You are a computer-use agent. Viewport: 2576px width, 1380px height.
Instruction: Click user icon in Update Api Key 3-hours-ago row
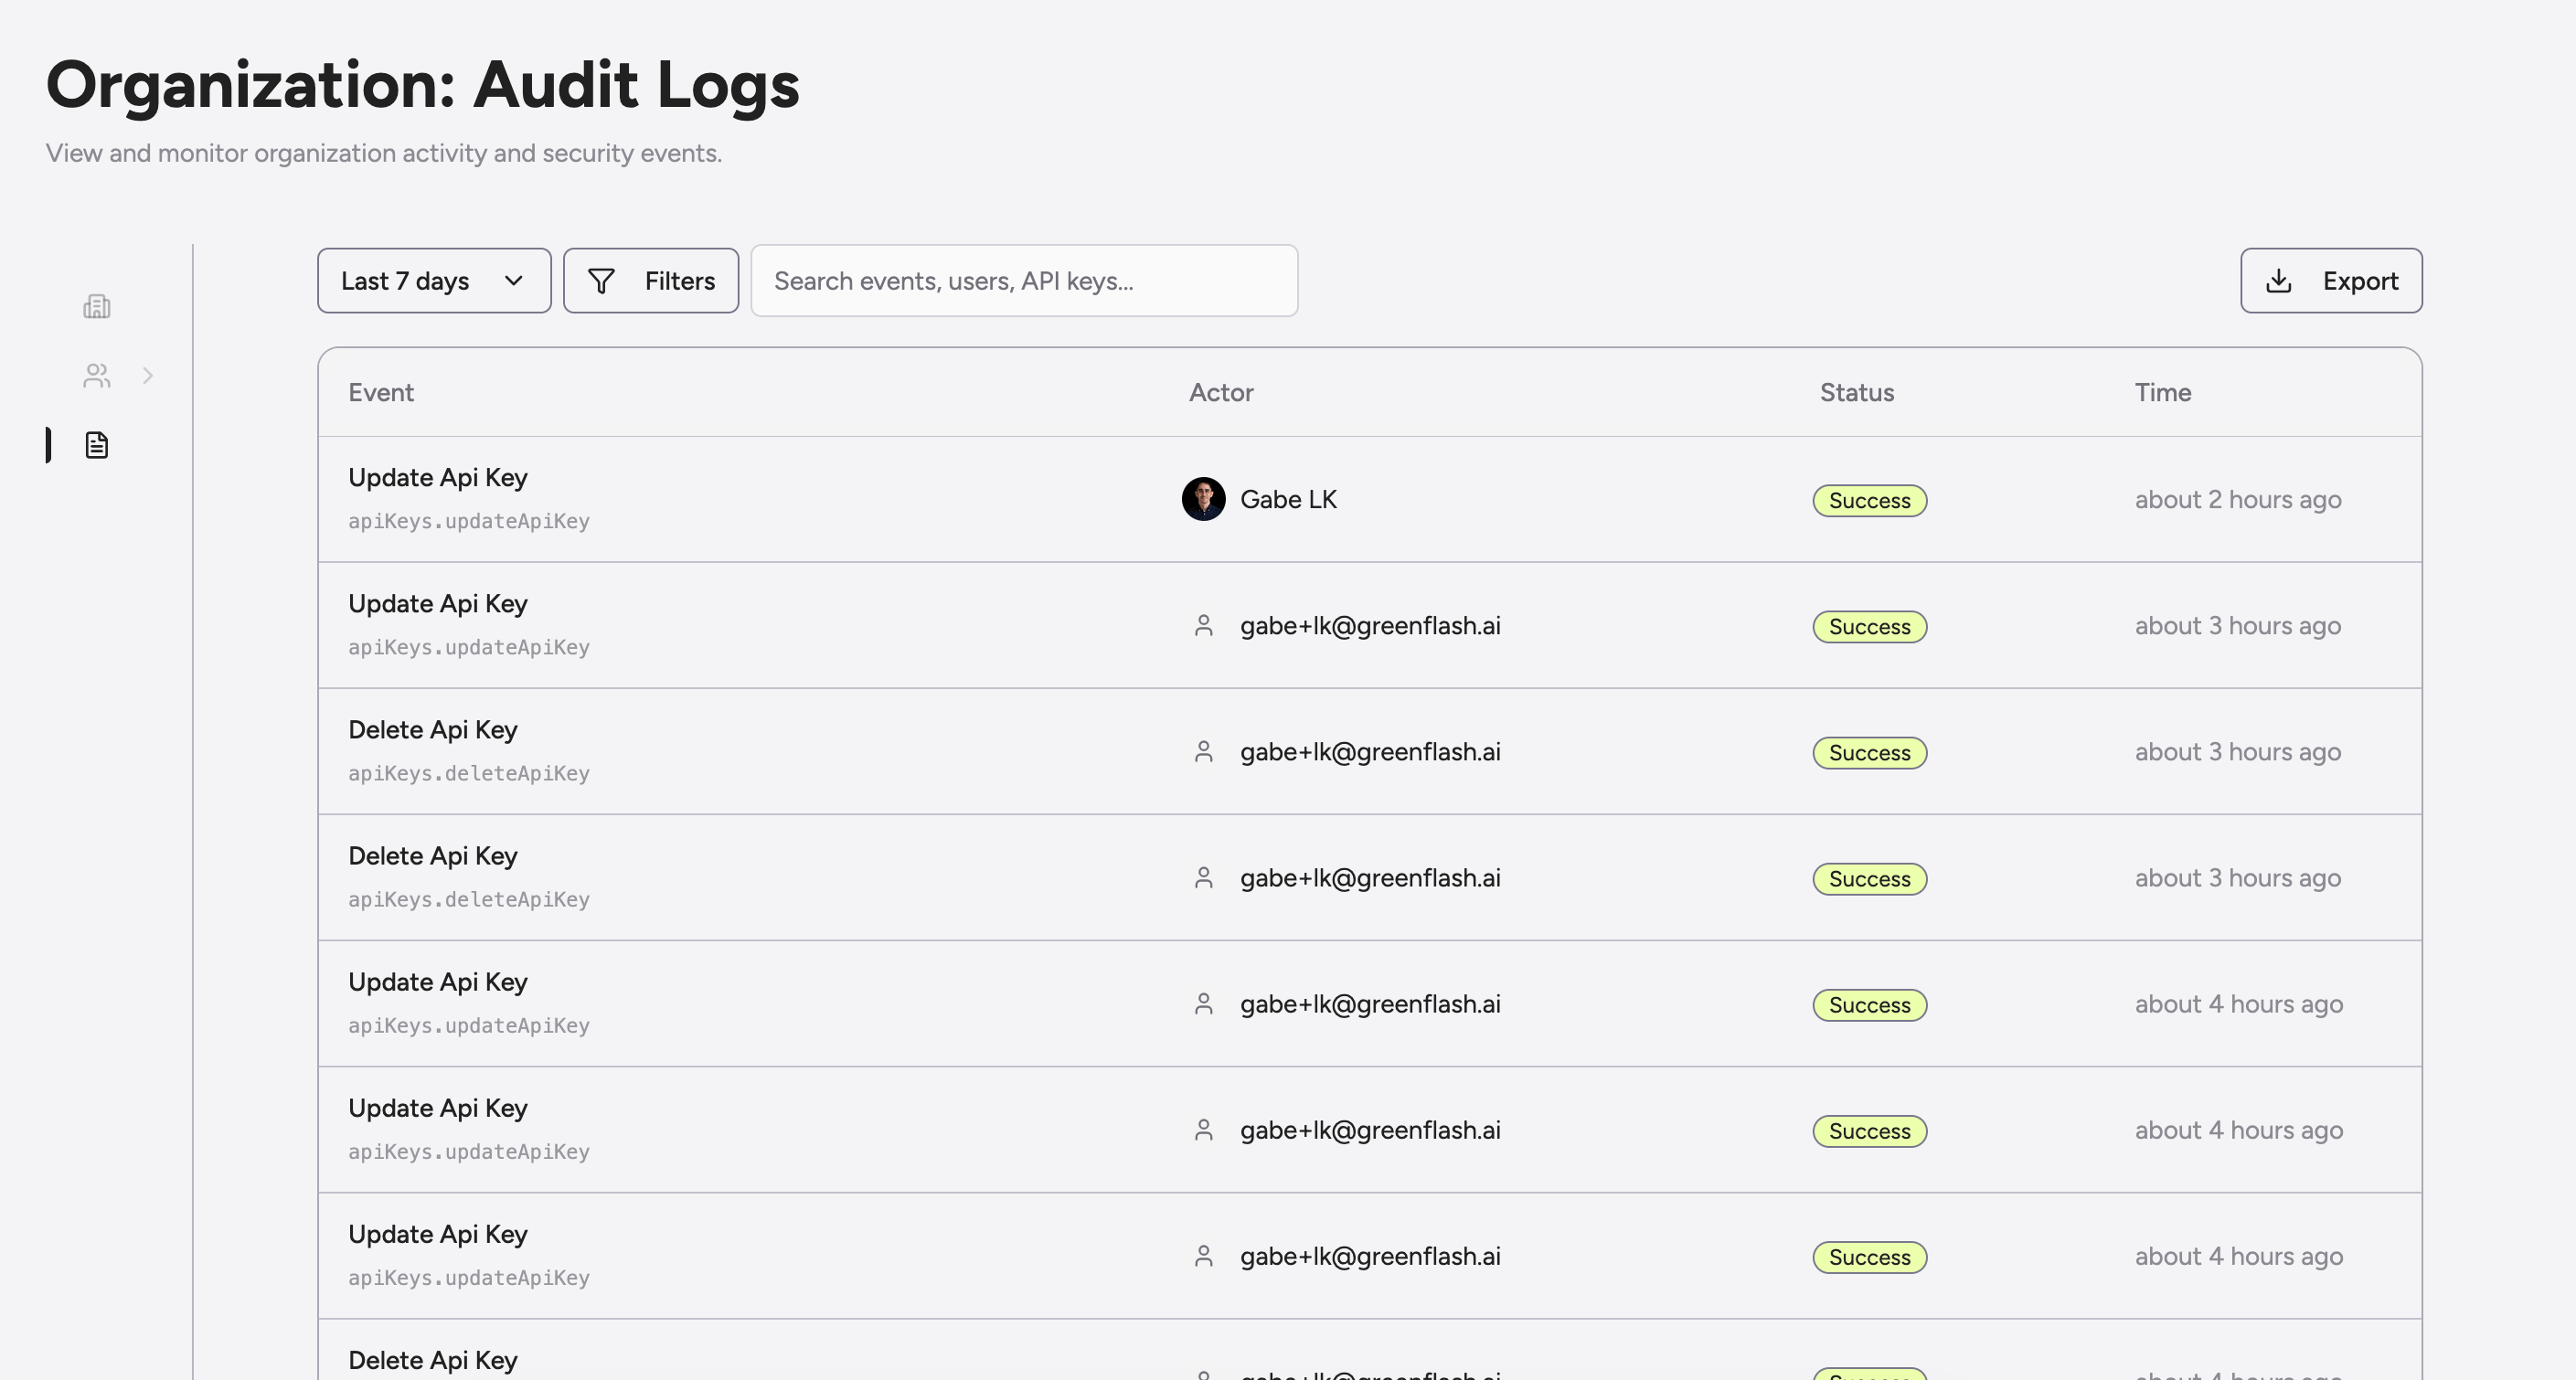[1204, 626]
